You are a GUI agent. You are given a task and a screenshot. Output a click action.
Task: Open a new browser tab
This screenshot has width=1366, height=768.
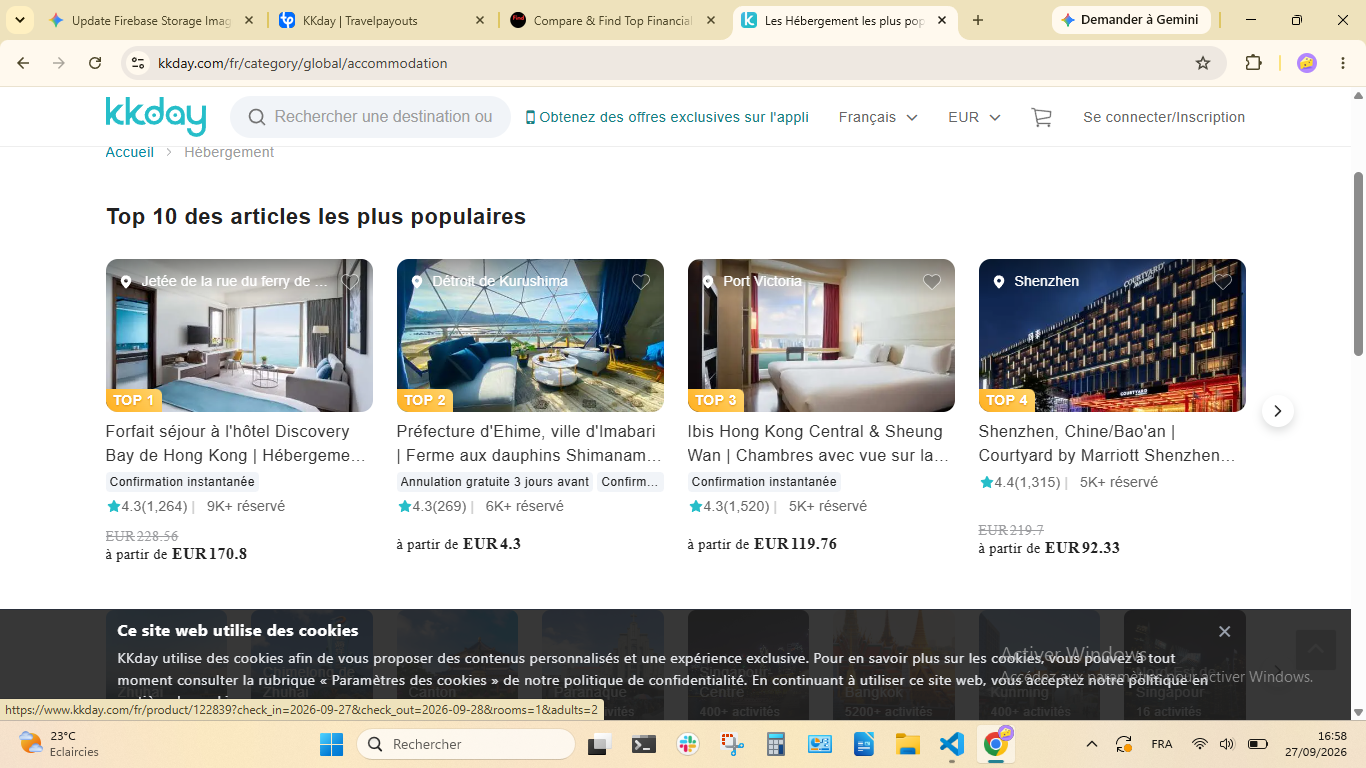point(978,20)
